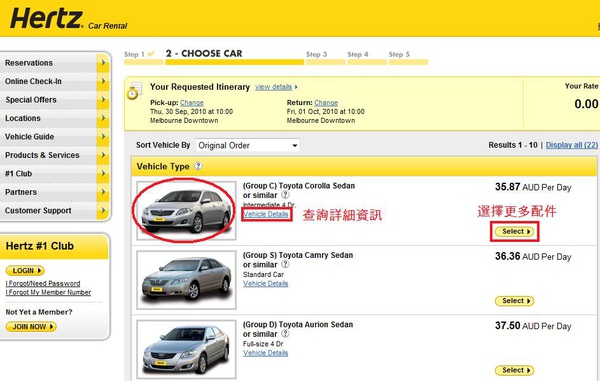Select the Toyota Camry Sedan
This screenshot has height=382, width=600.
coord(515,301)
